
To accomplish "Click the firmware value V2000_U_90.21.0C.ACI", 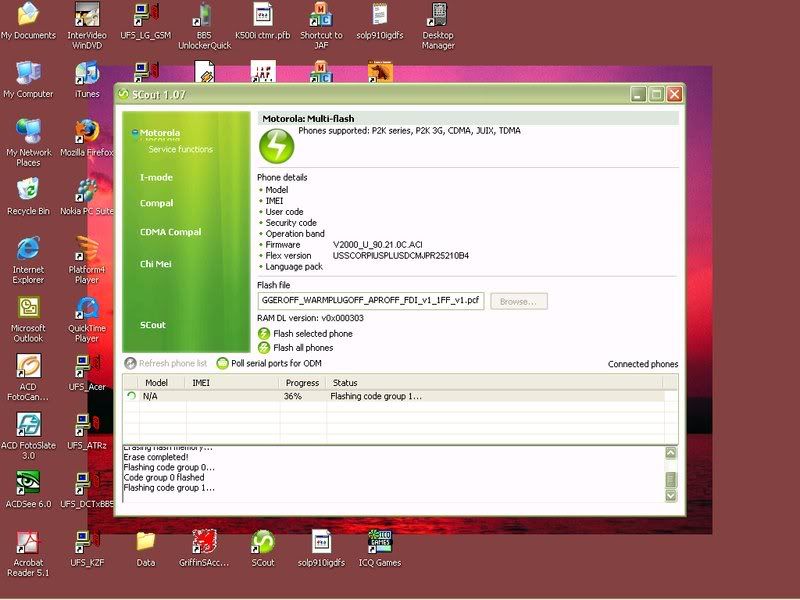I will pos(378,245).
